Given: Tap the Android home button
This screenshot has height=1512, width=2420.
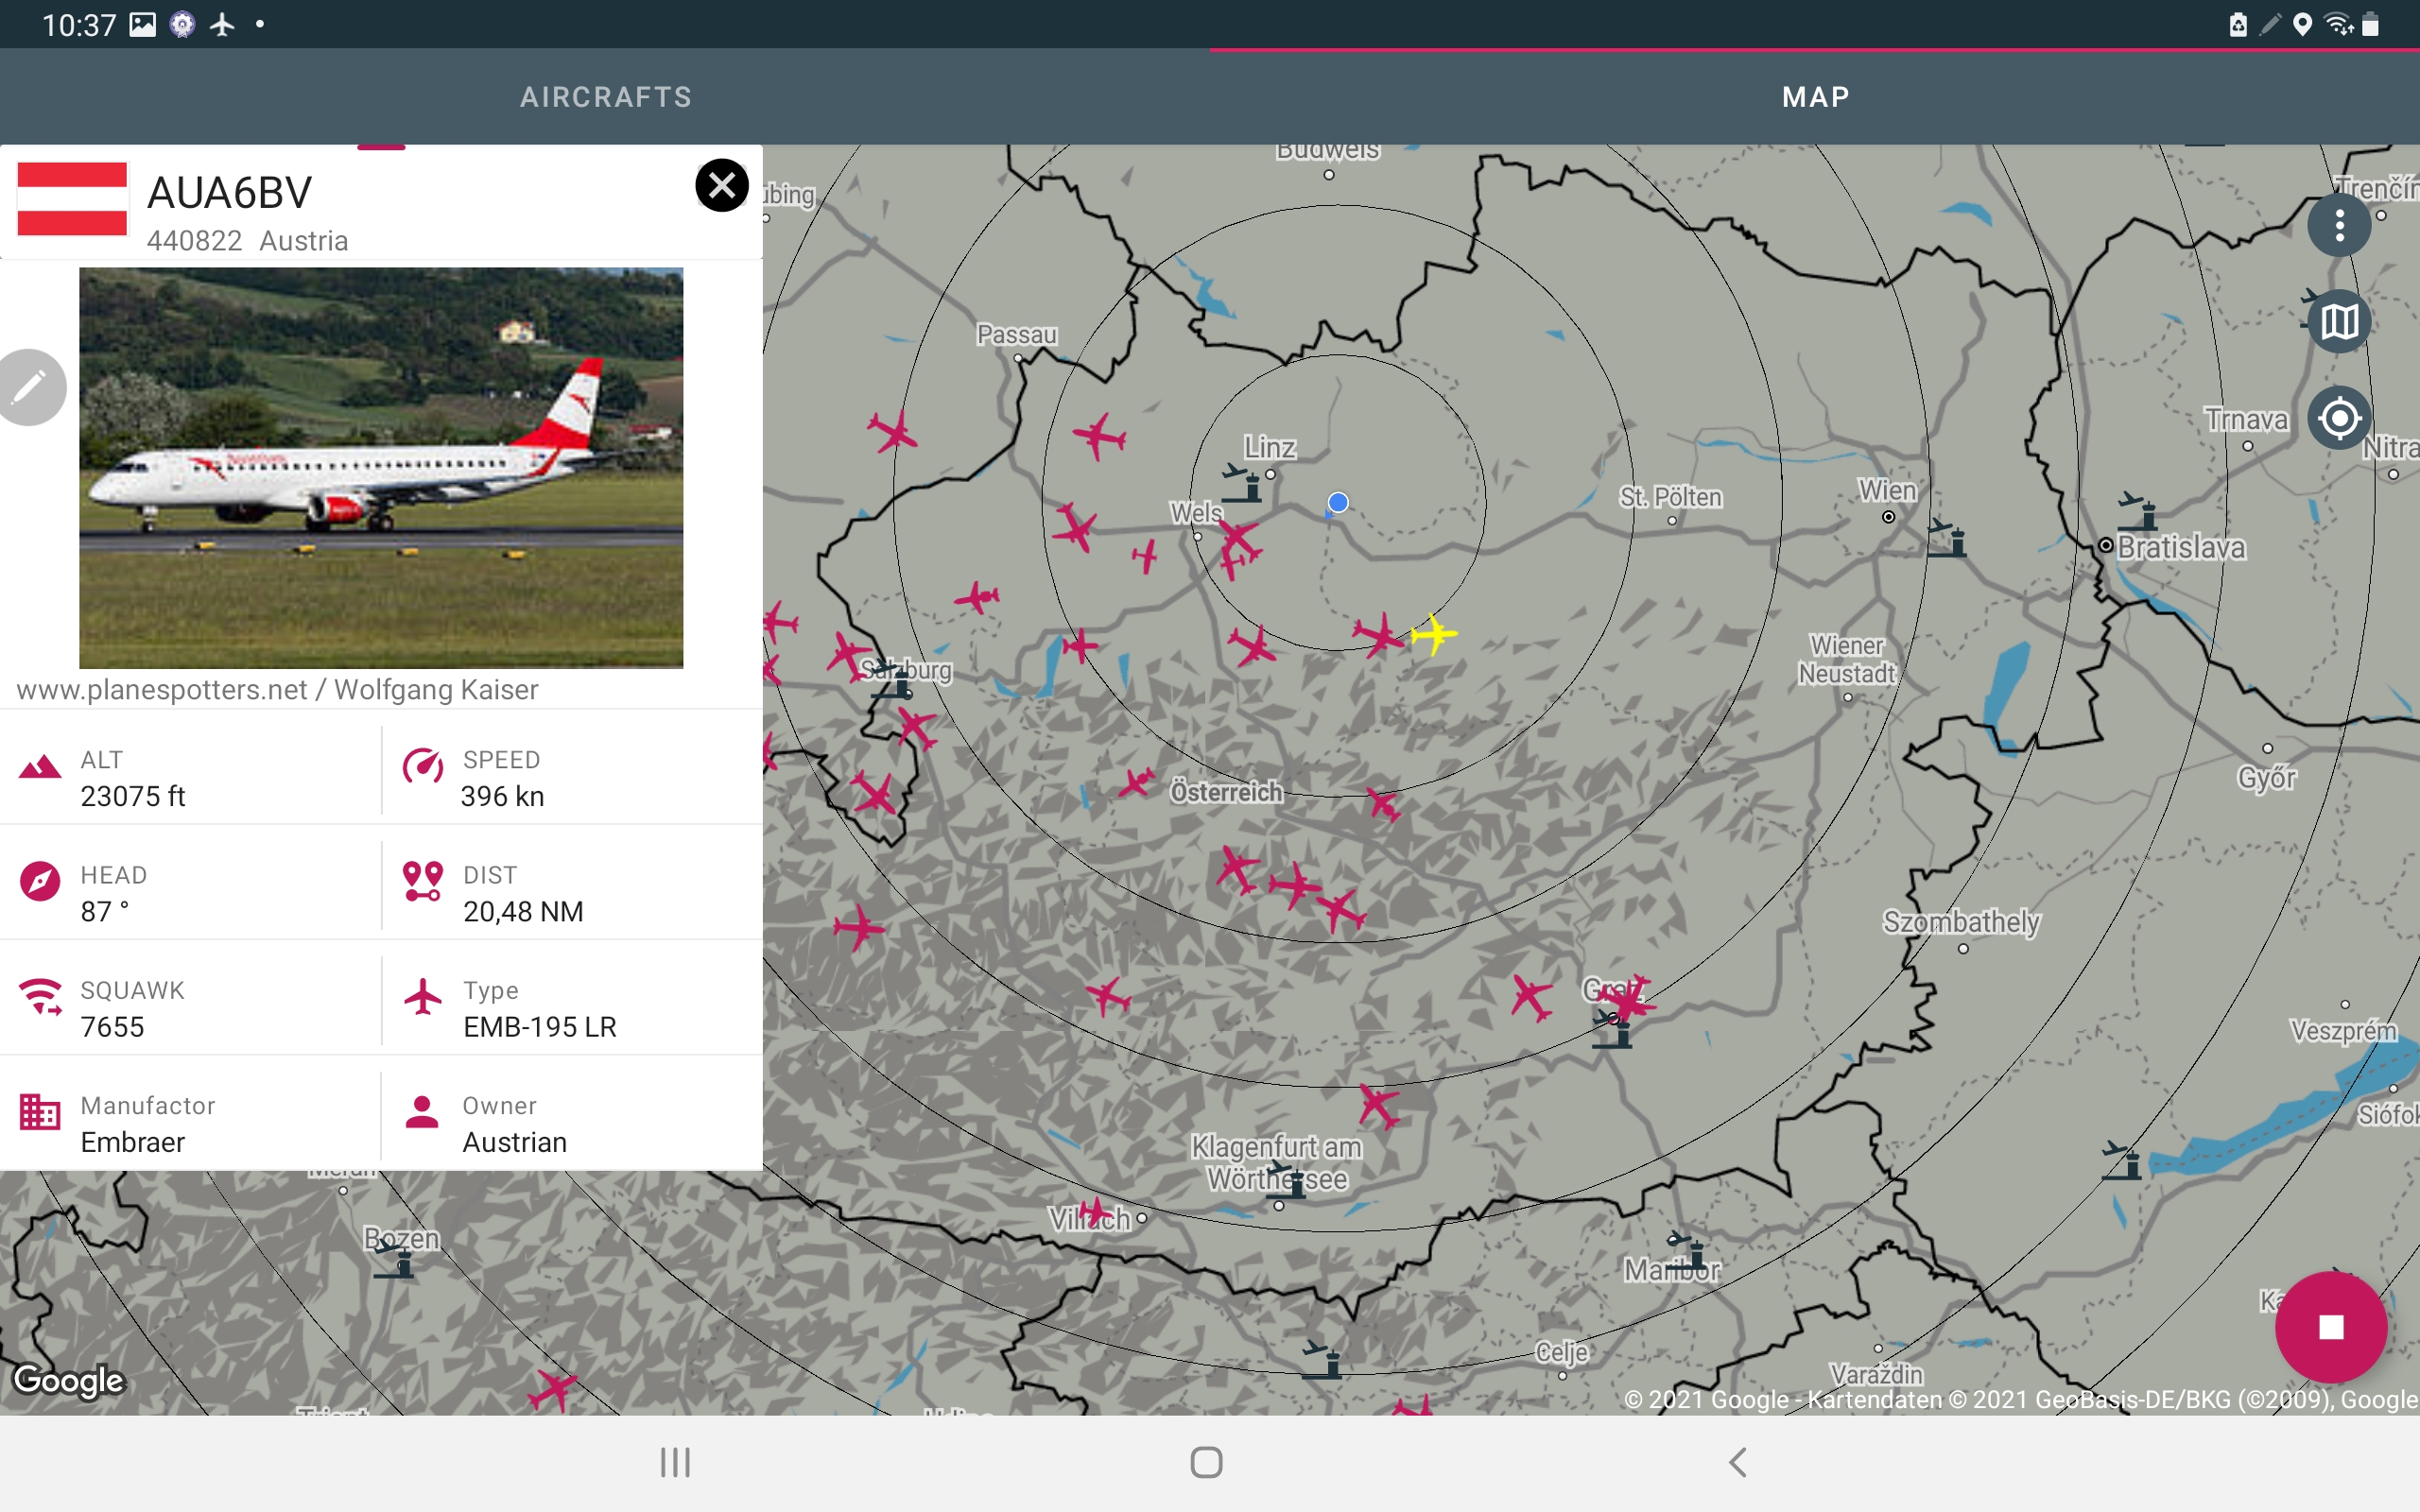Looking at the screenshot, I should 1207,1462.
